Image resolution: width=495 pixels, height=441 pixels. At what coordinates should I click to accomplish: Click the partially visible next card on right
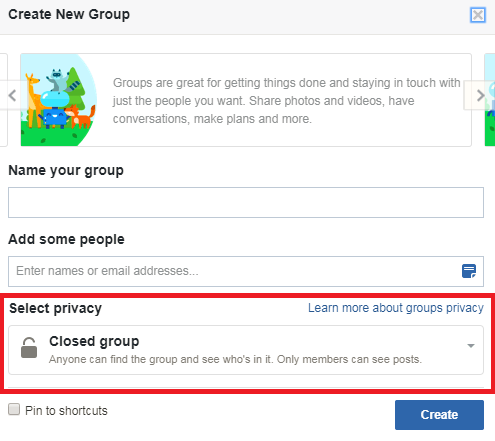click(x=490, y=100)
